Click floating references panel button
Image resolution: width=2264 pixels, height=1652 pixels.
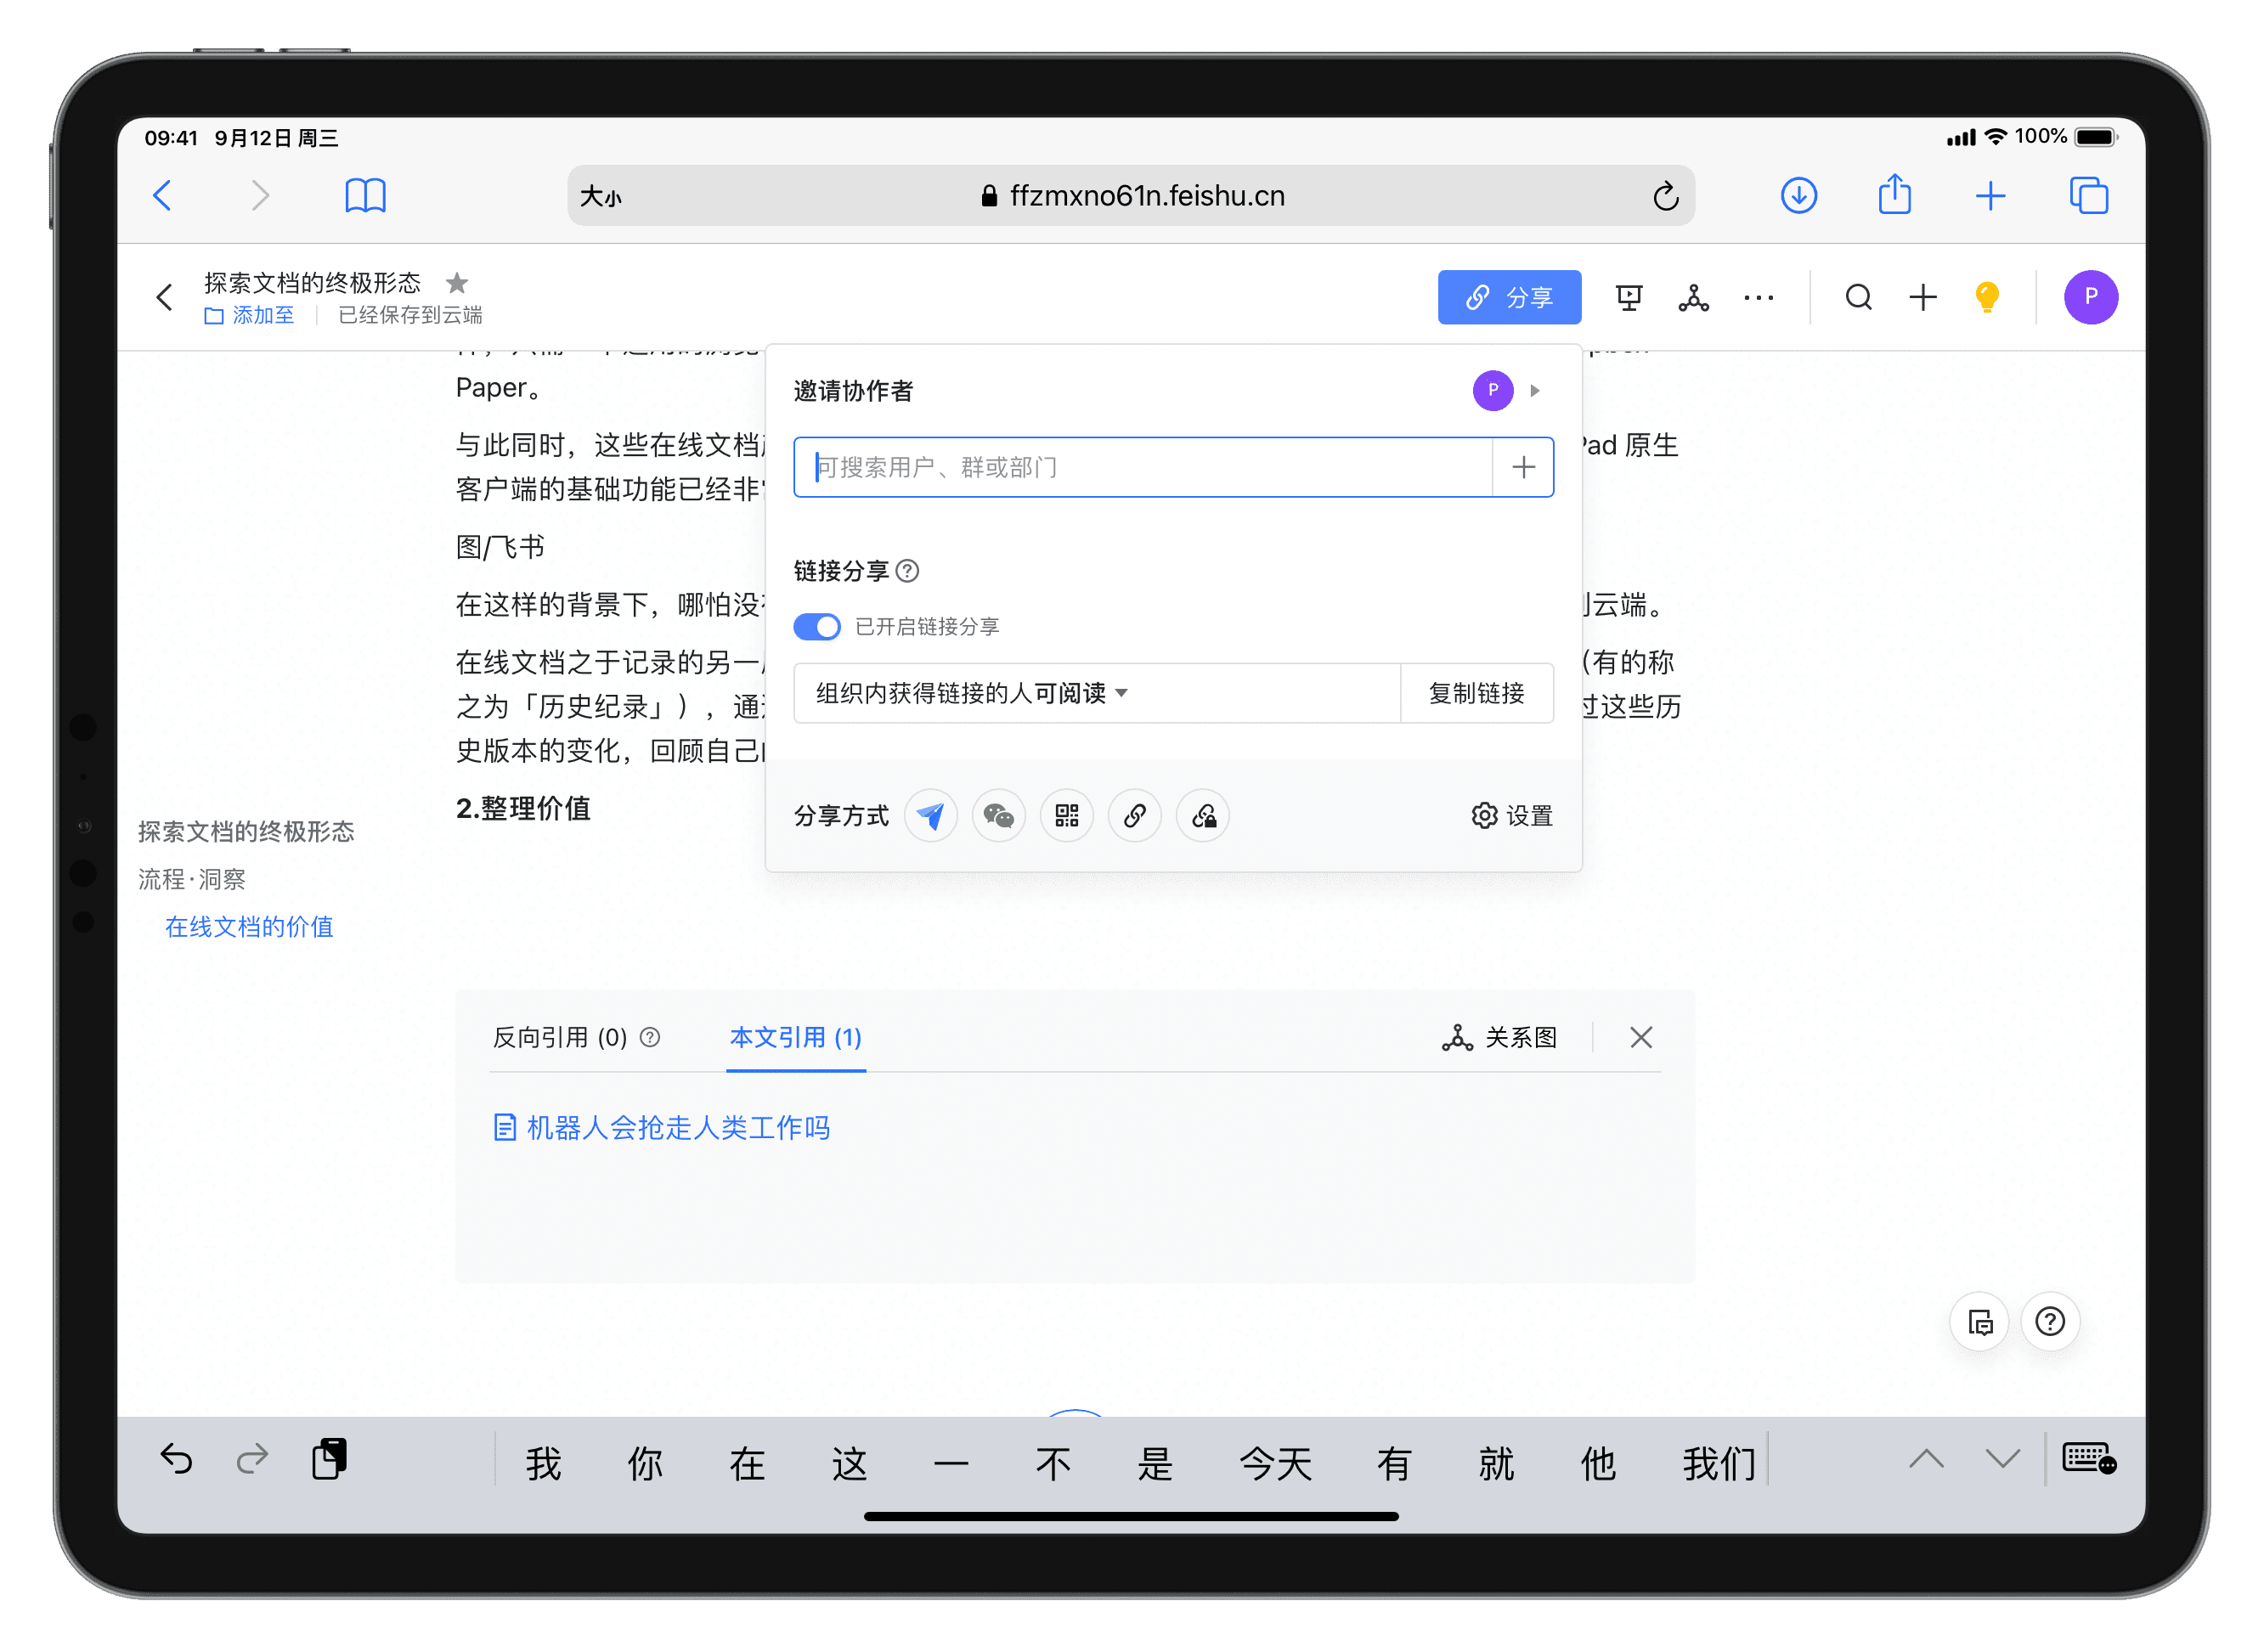pos(1979,1322)
